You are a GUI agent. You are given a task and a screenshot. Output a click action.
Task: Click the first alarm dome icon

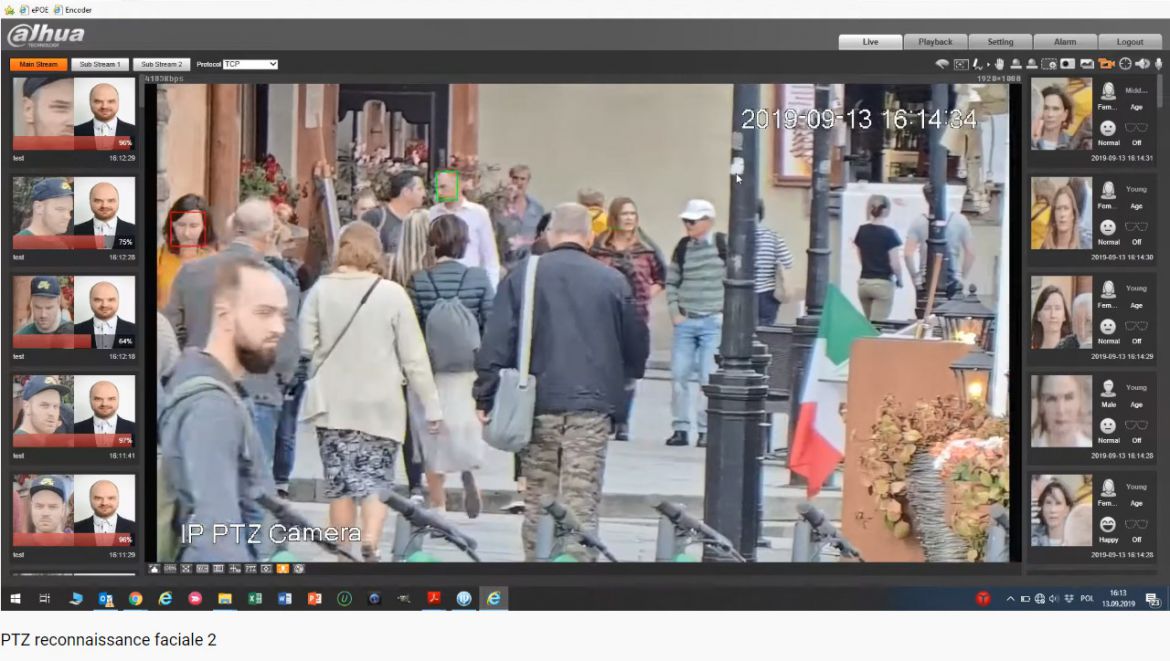click(x=1016, y=64)
